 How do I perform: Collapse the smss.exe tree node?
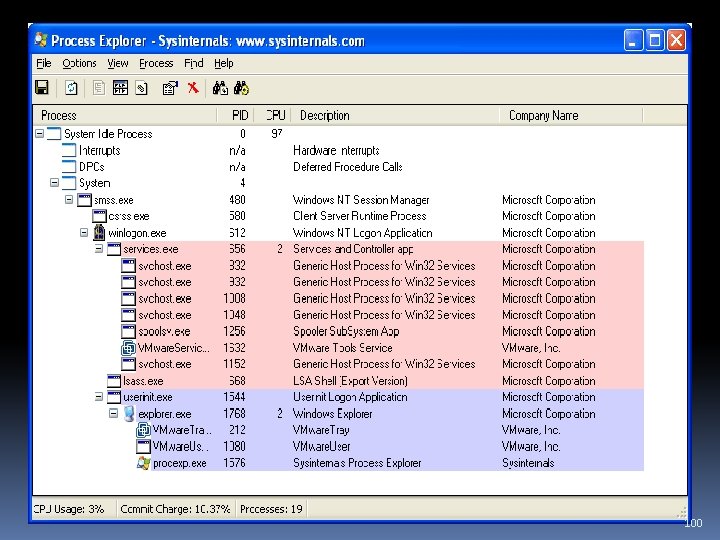(x=69, y=200)
